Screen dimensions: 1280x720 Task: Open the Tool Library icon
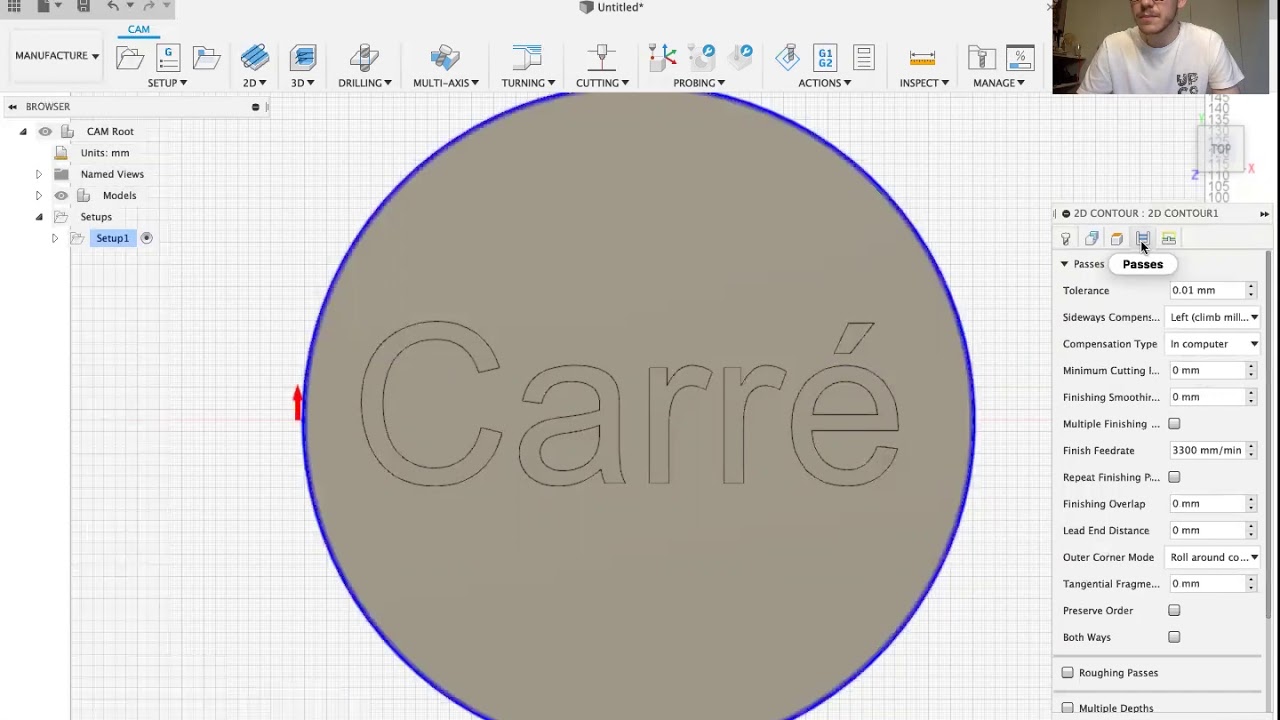pyautogui.click(x=981, y=57)
